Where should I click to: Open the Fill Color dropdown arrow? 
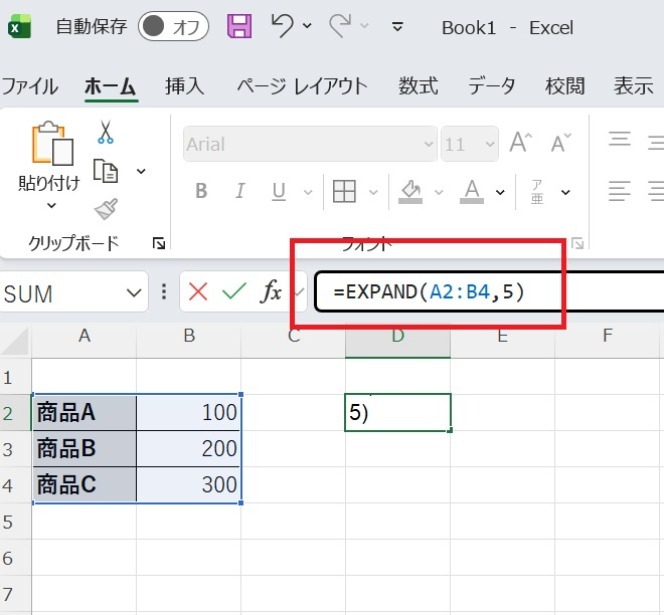pyautogui.click(x=439, y=192)
